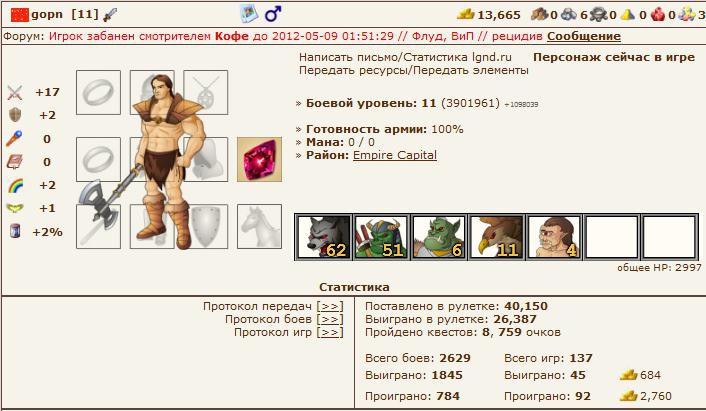Click the crossed swords attack stat icon

tap(15, 93)
